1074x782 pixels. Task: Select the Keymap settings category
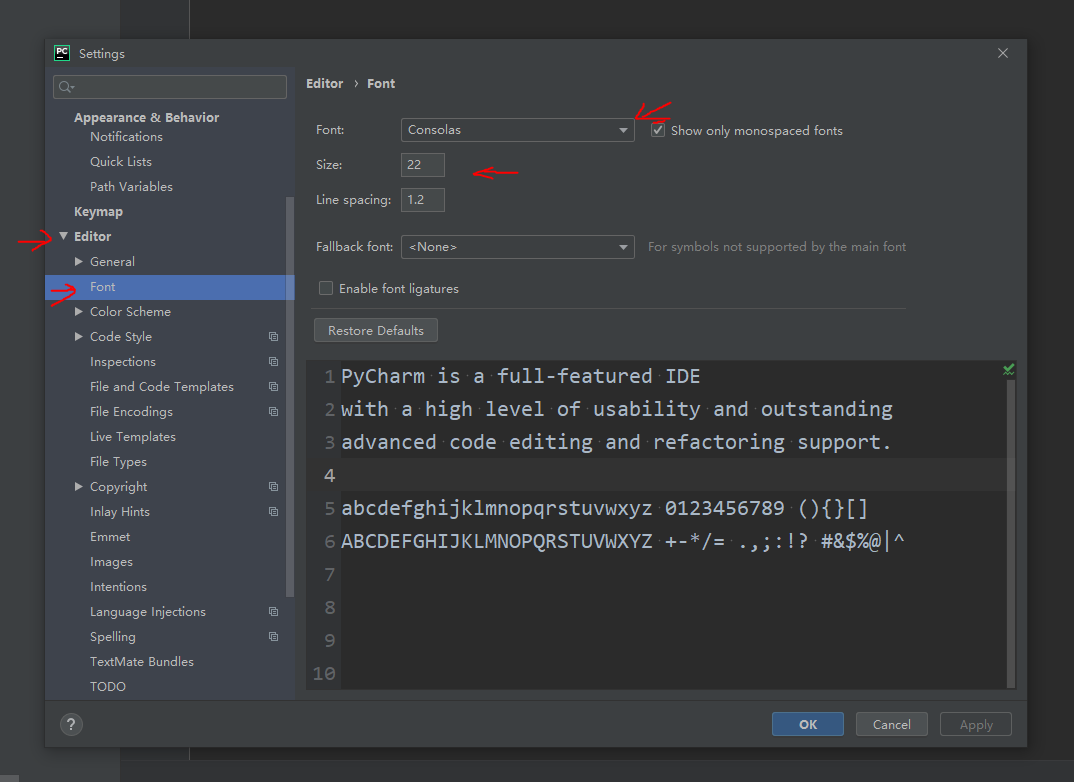[99, 212]
